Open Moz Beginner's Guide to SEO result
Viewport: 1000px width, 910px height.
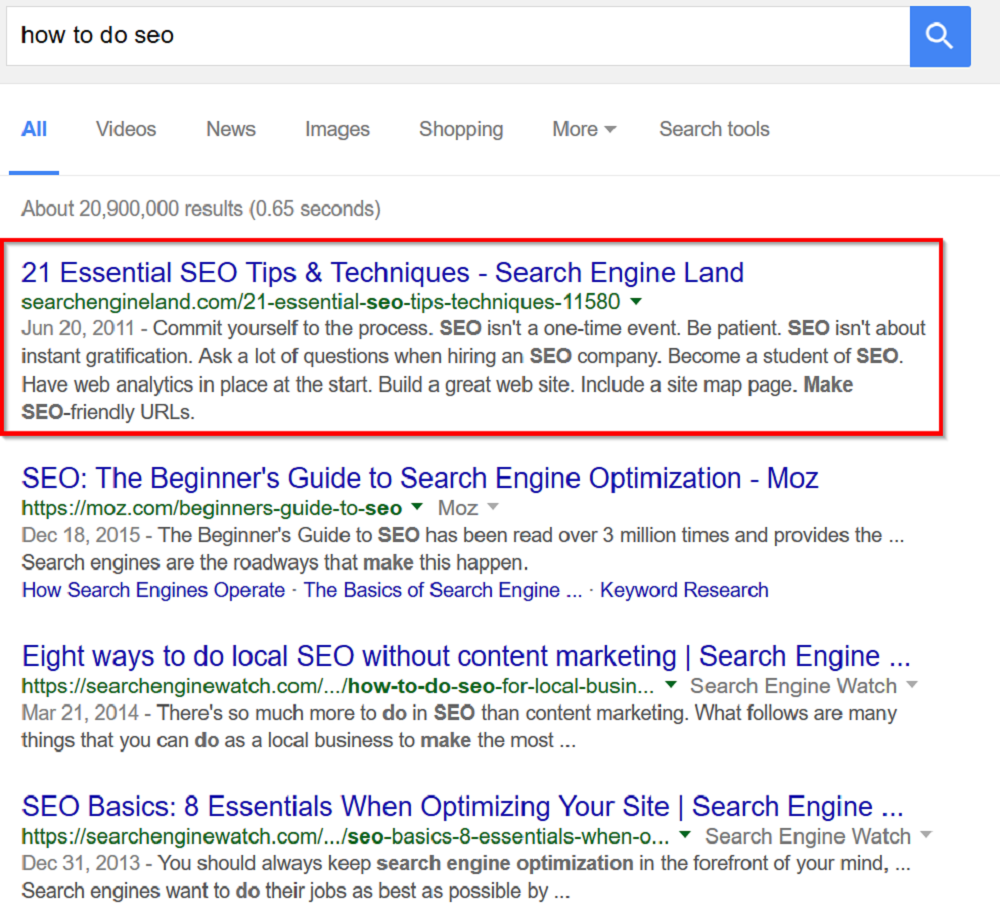[420, 478]
